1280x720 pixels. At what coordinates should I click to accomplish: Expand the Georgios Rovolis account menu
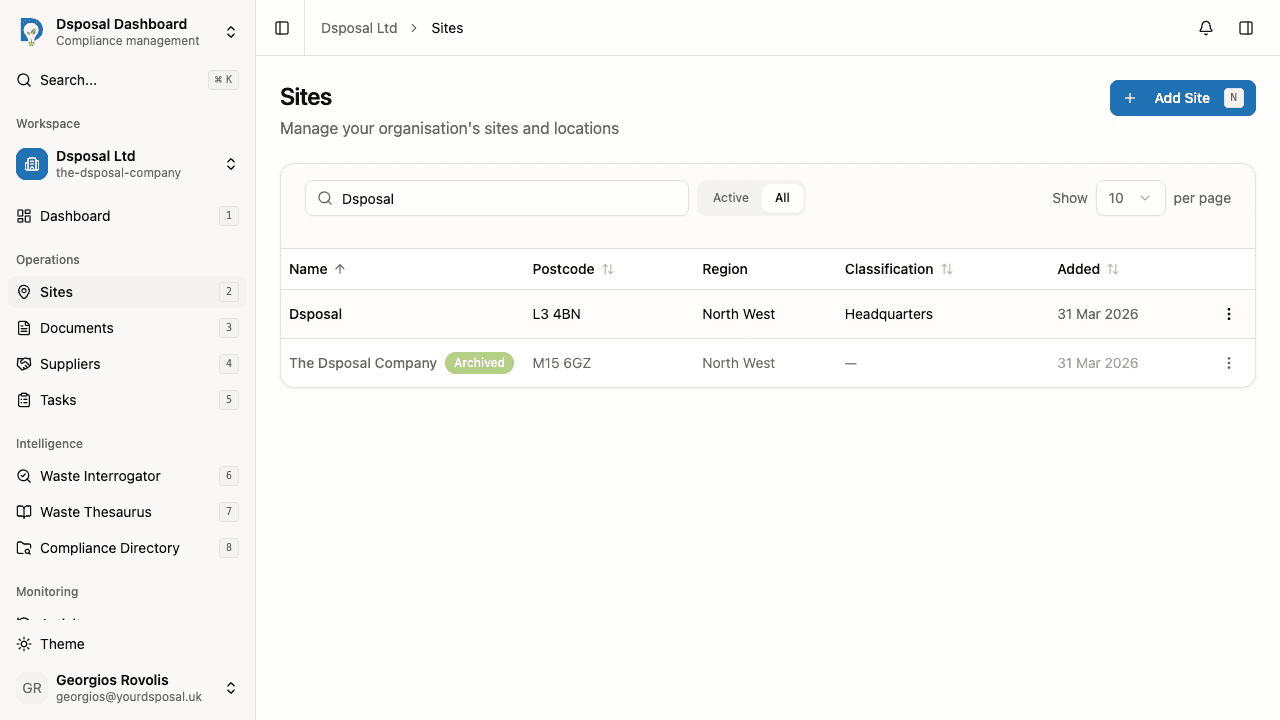[x=230, y=688]
